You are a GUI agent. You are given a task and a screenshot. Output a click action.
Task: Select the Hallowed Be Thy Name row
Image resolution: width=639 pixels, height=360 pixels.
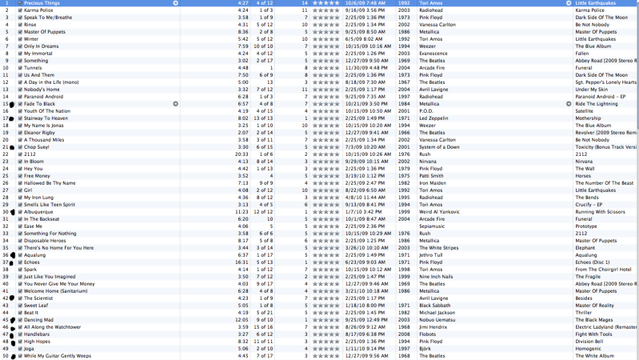pyautogui.click(x=320, y=183)
